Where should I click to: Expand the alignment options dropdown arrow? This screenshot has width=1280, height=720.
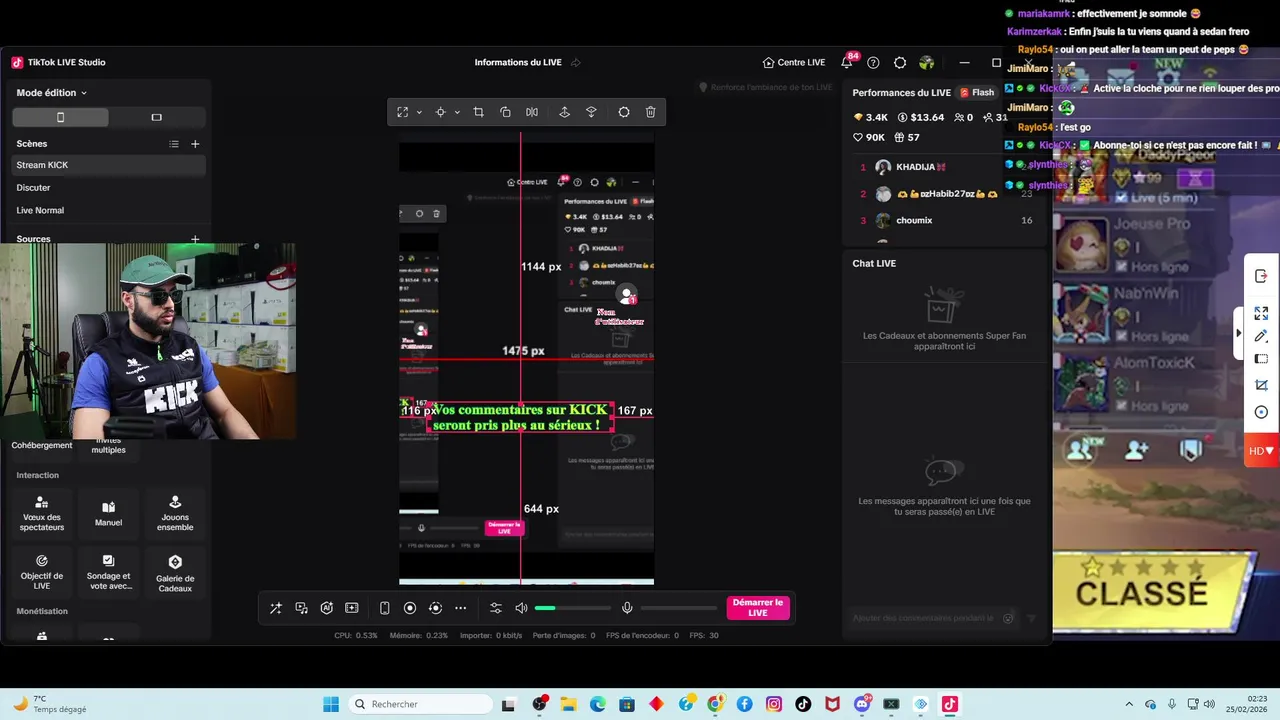point(457,112)
